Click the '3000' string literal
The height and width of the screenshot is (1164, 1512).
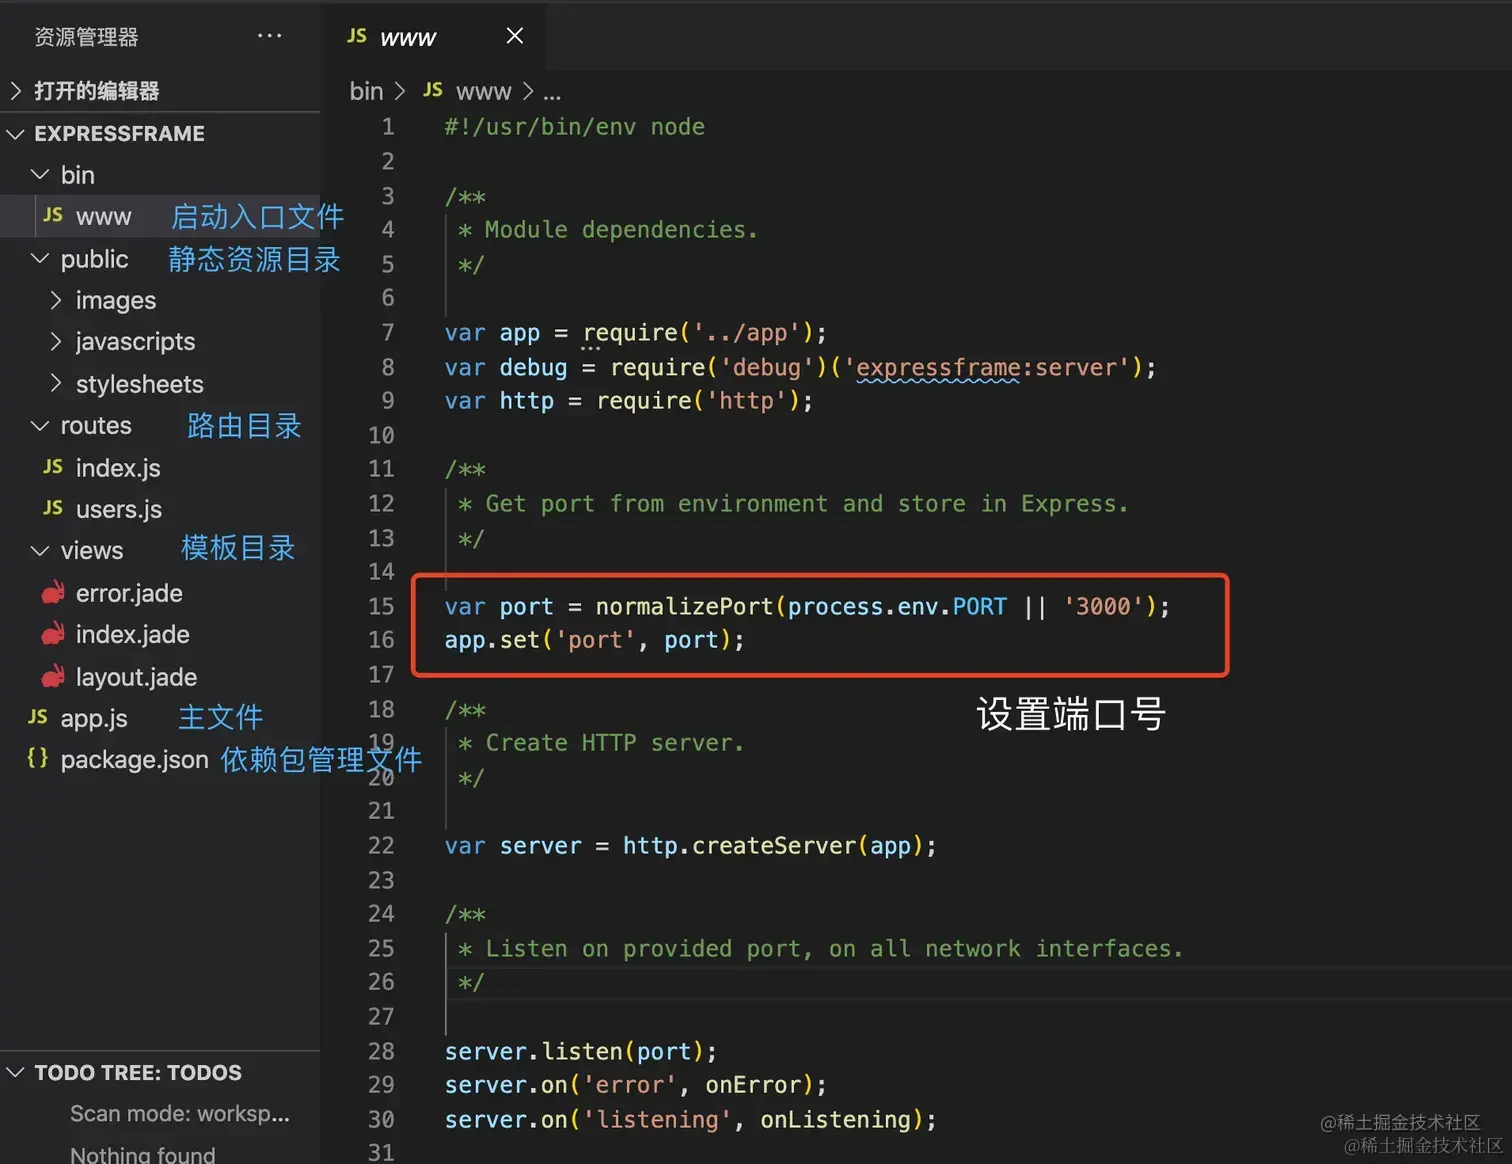(x=1103, y=606)
